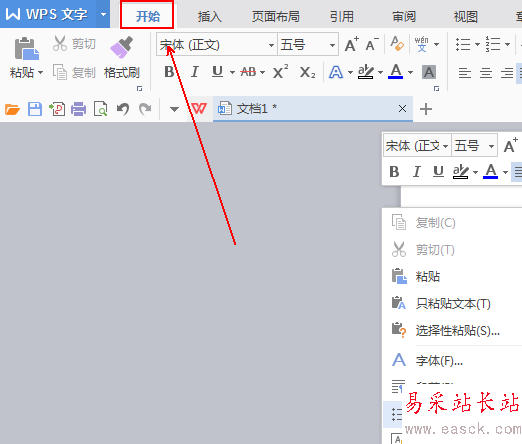Toggle Underline in the main ribbon
Screen dimensions: 522x444
(217, 72)
